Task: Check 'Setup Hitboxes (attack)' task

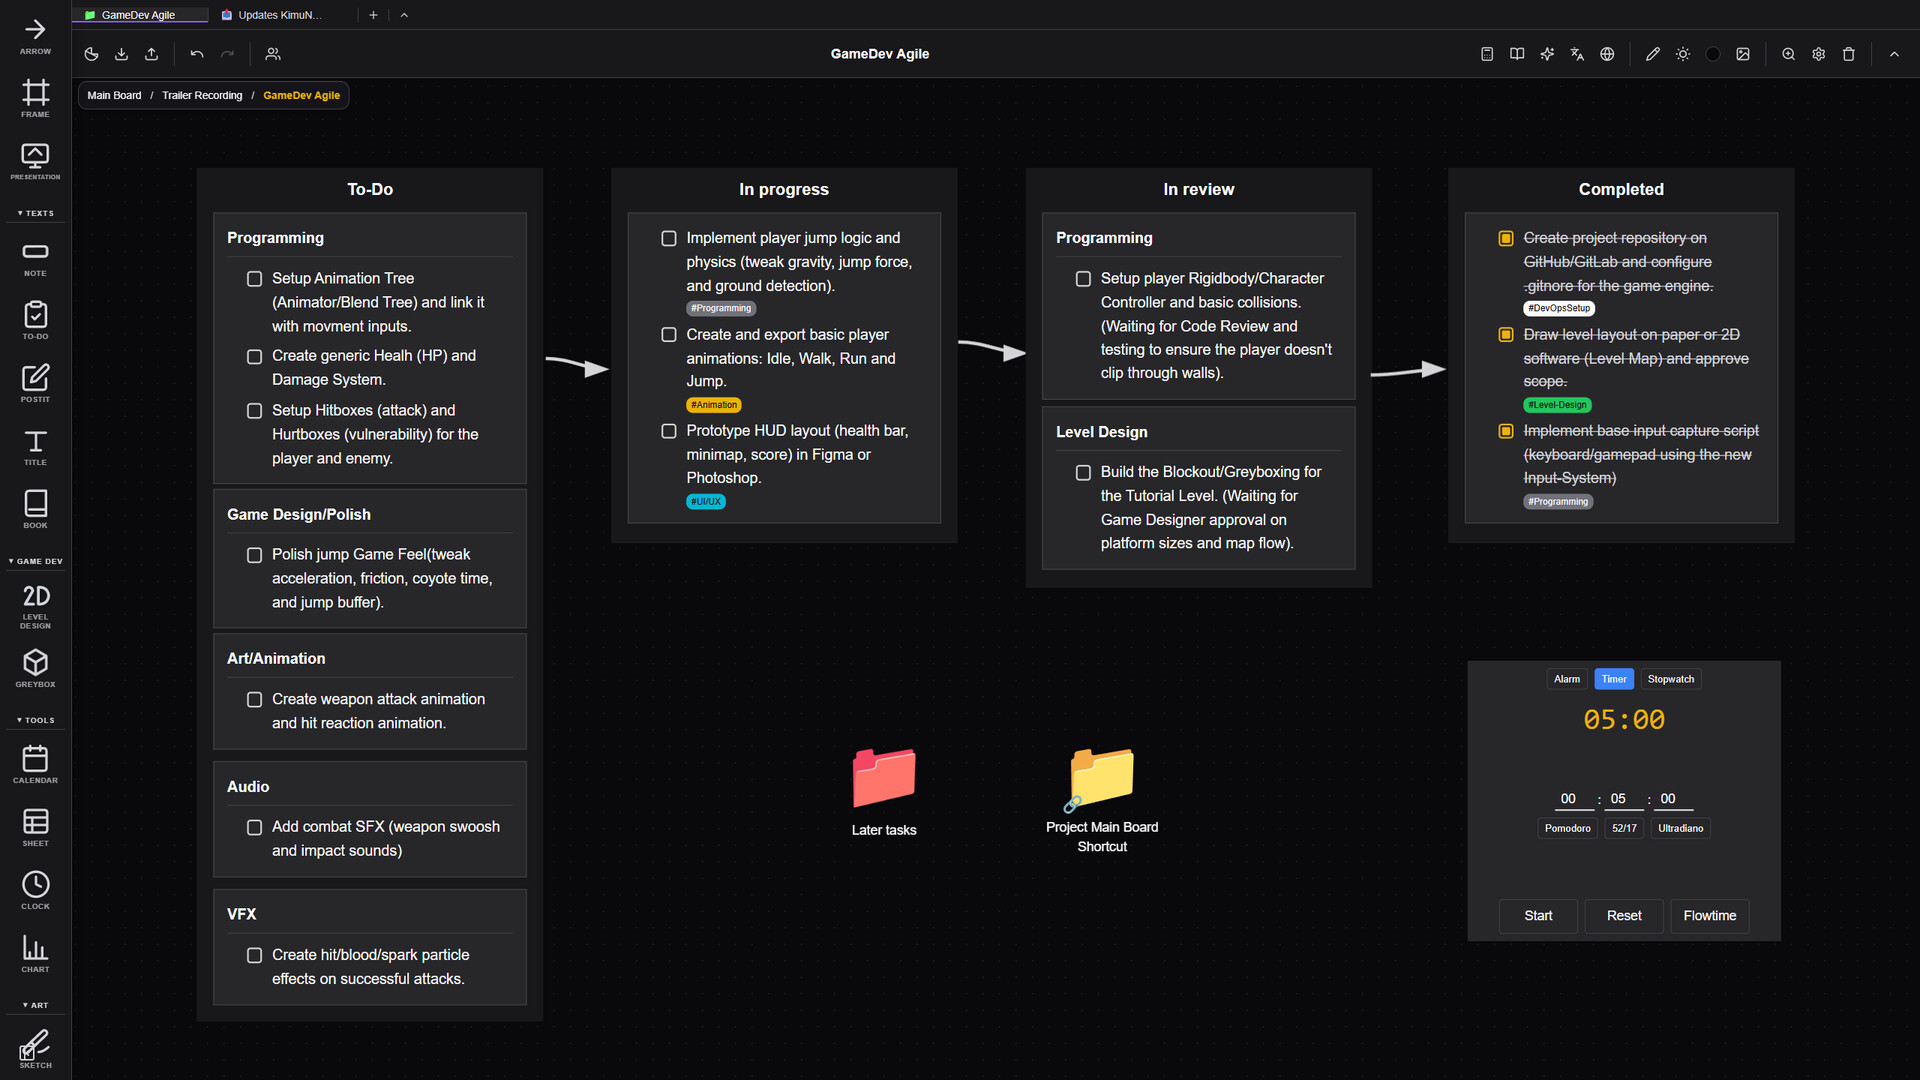Action: coord(254,411)
